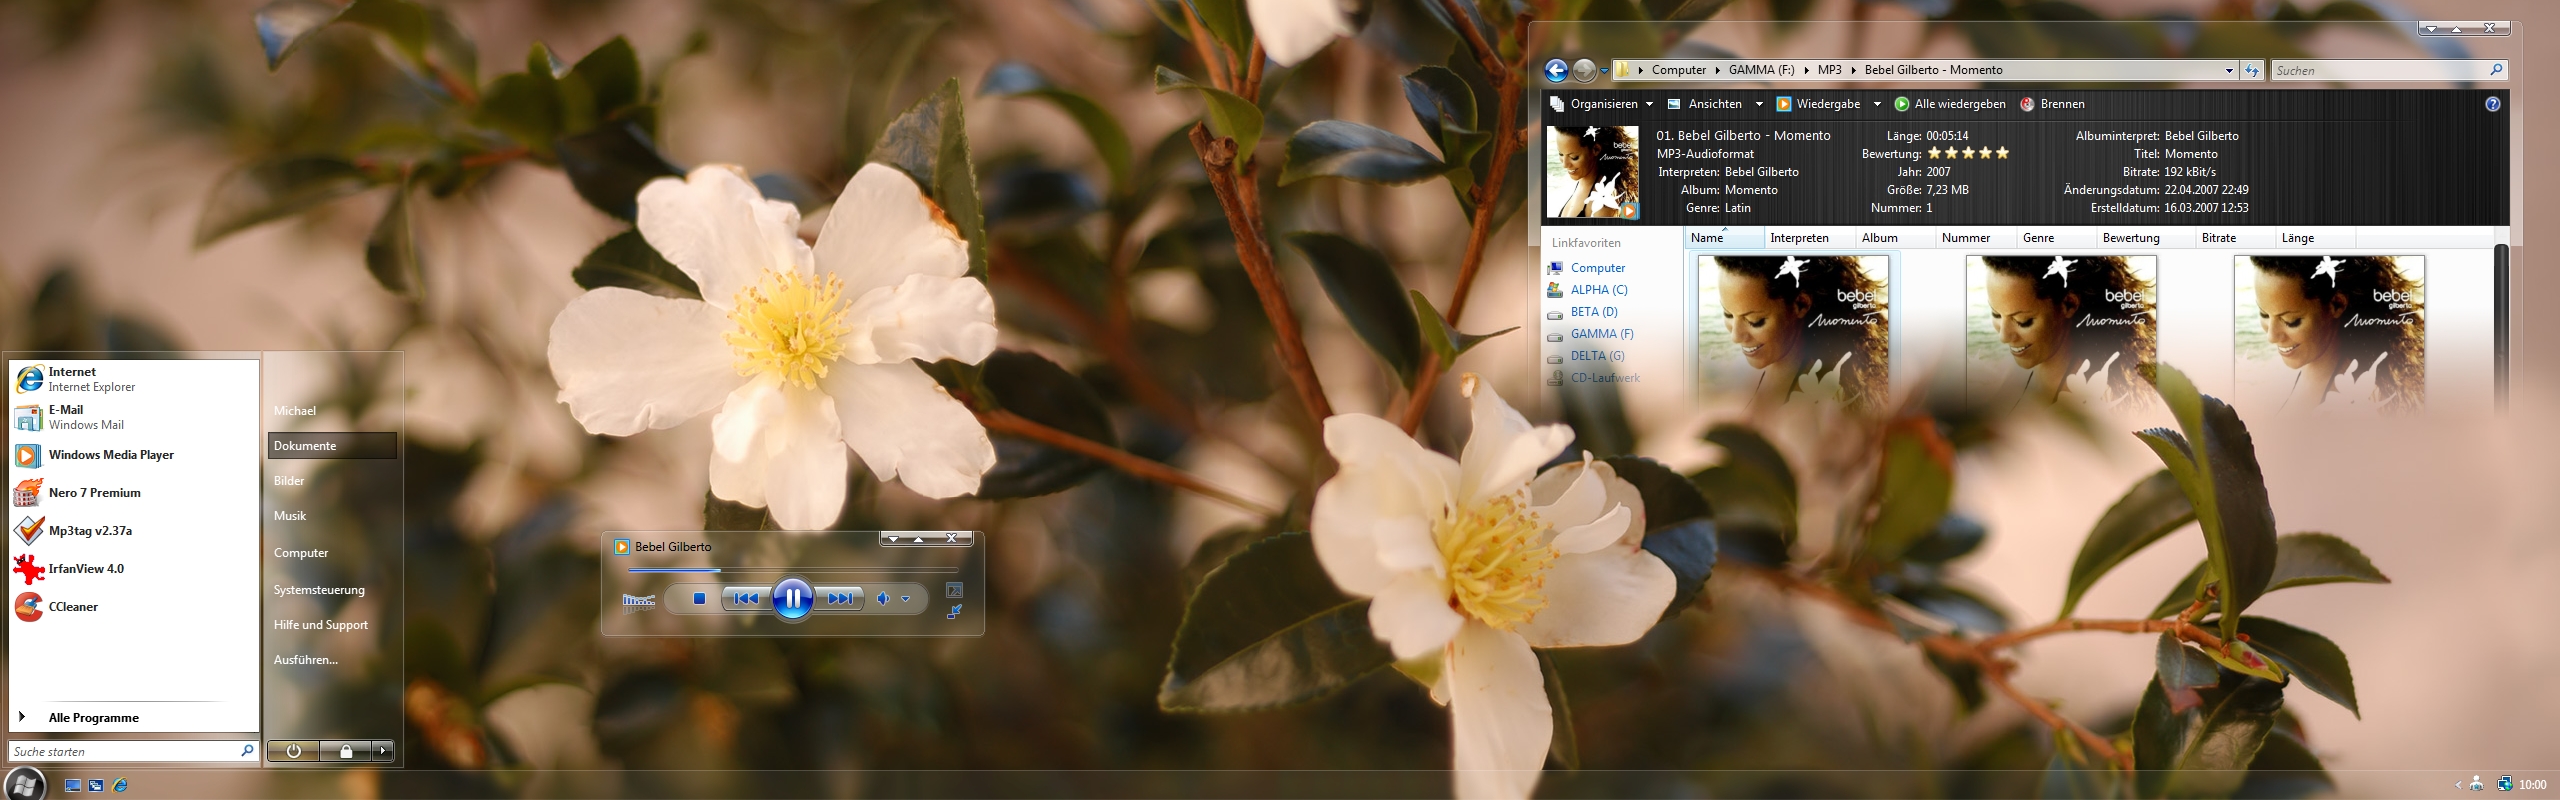Click the show video window icon in media player

point(954,590)
